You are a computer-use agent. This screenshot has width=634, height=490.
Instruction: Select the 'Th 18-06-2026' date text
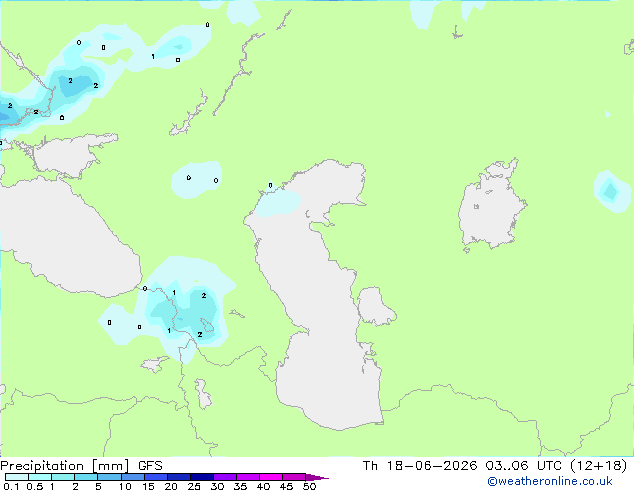420,466
